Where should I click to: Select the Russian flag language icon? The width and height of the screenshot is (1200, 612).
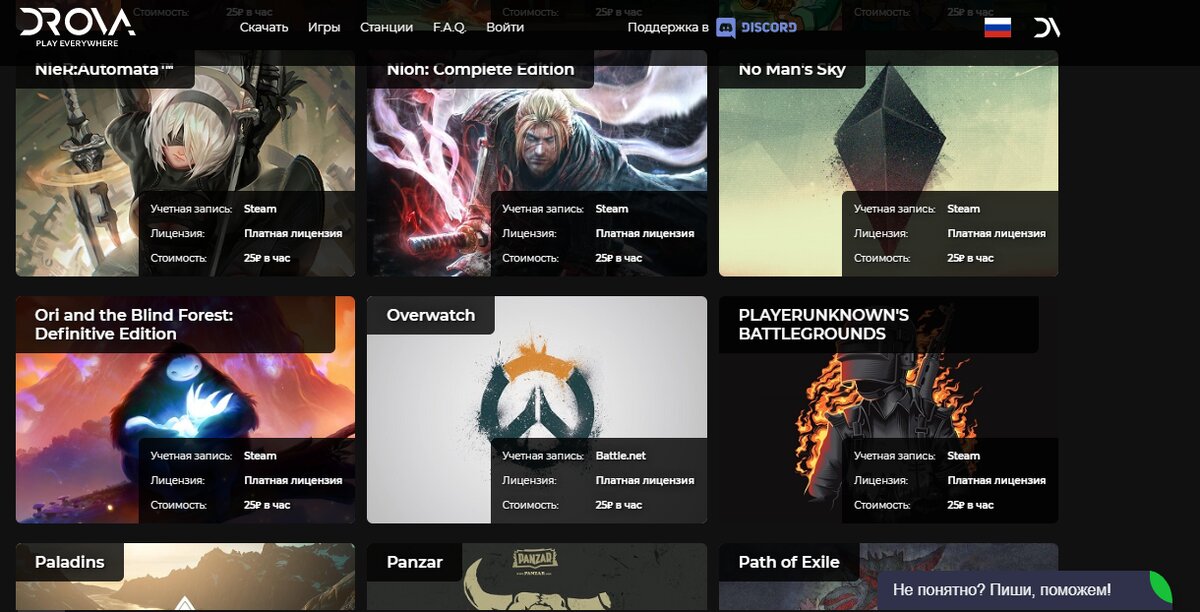click(x=997, y=27)
